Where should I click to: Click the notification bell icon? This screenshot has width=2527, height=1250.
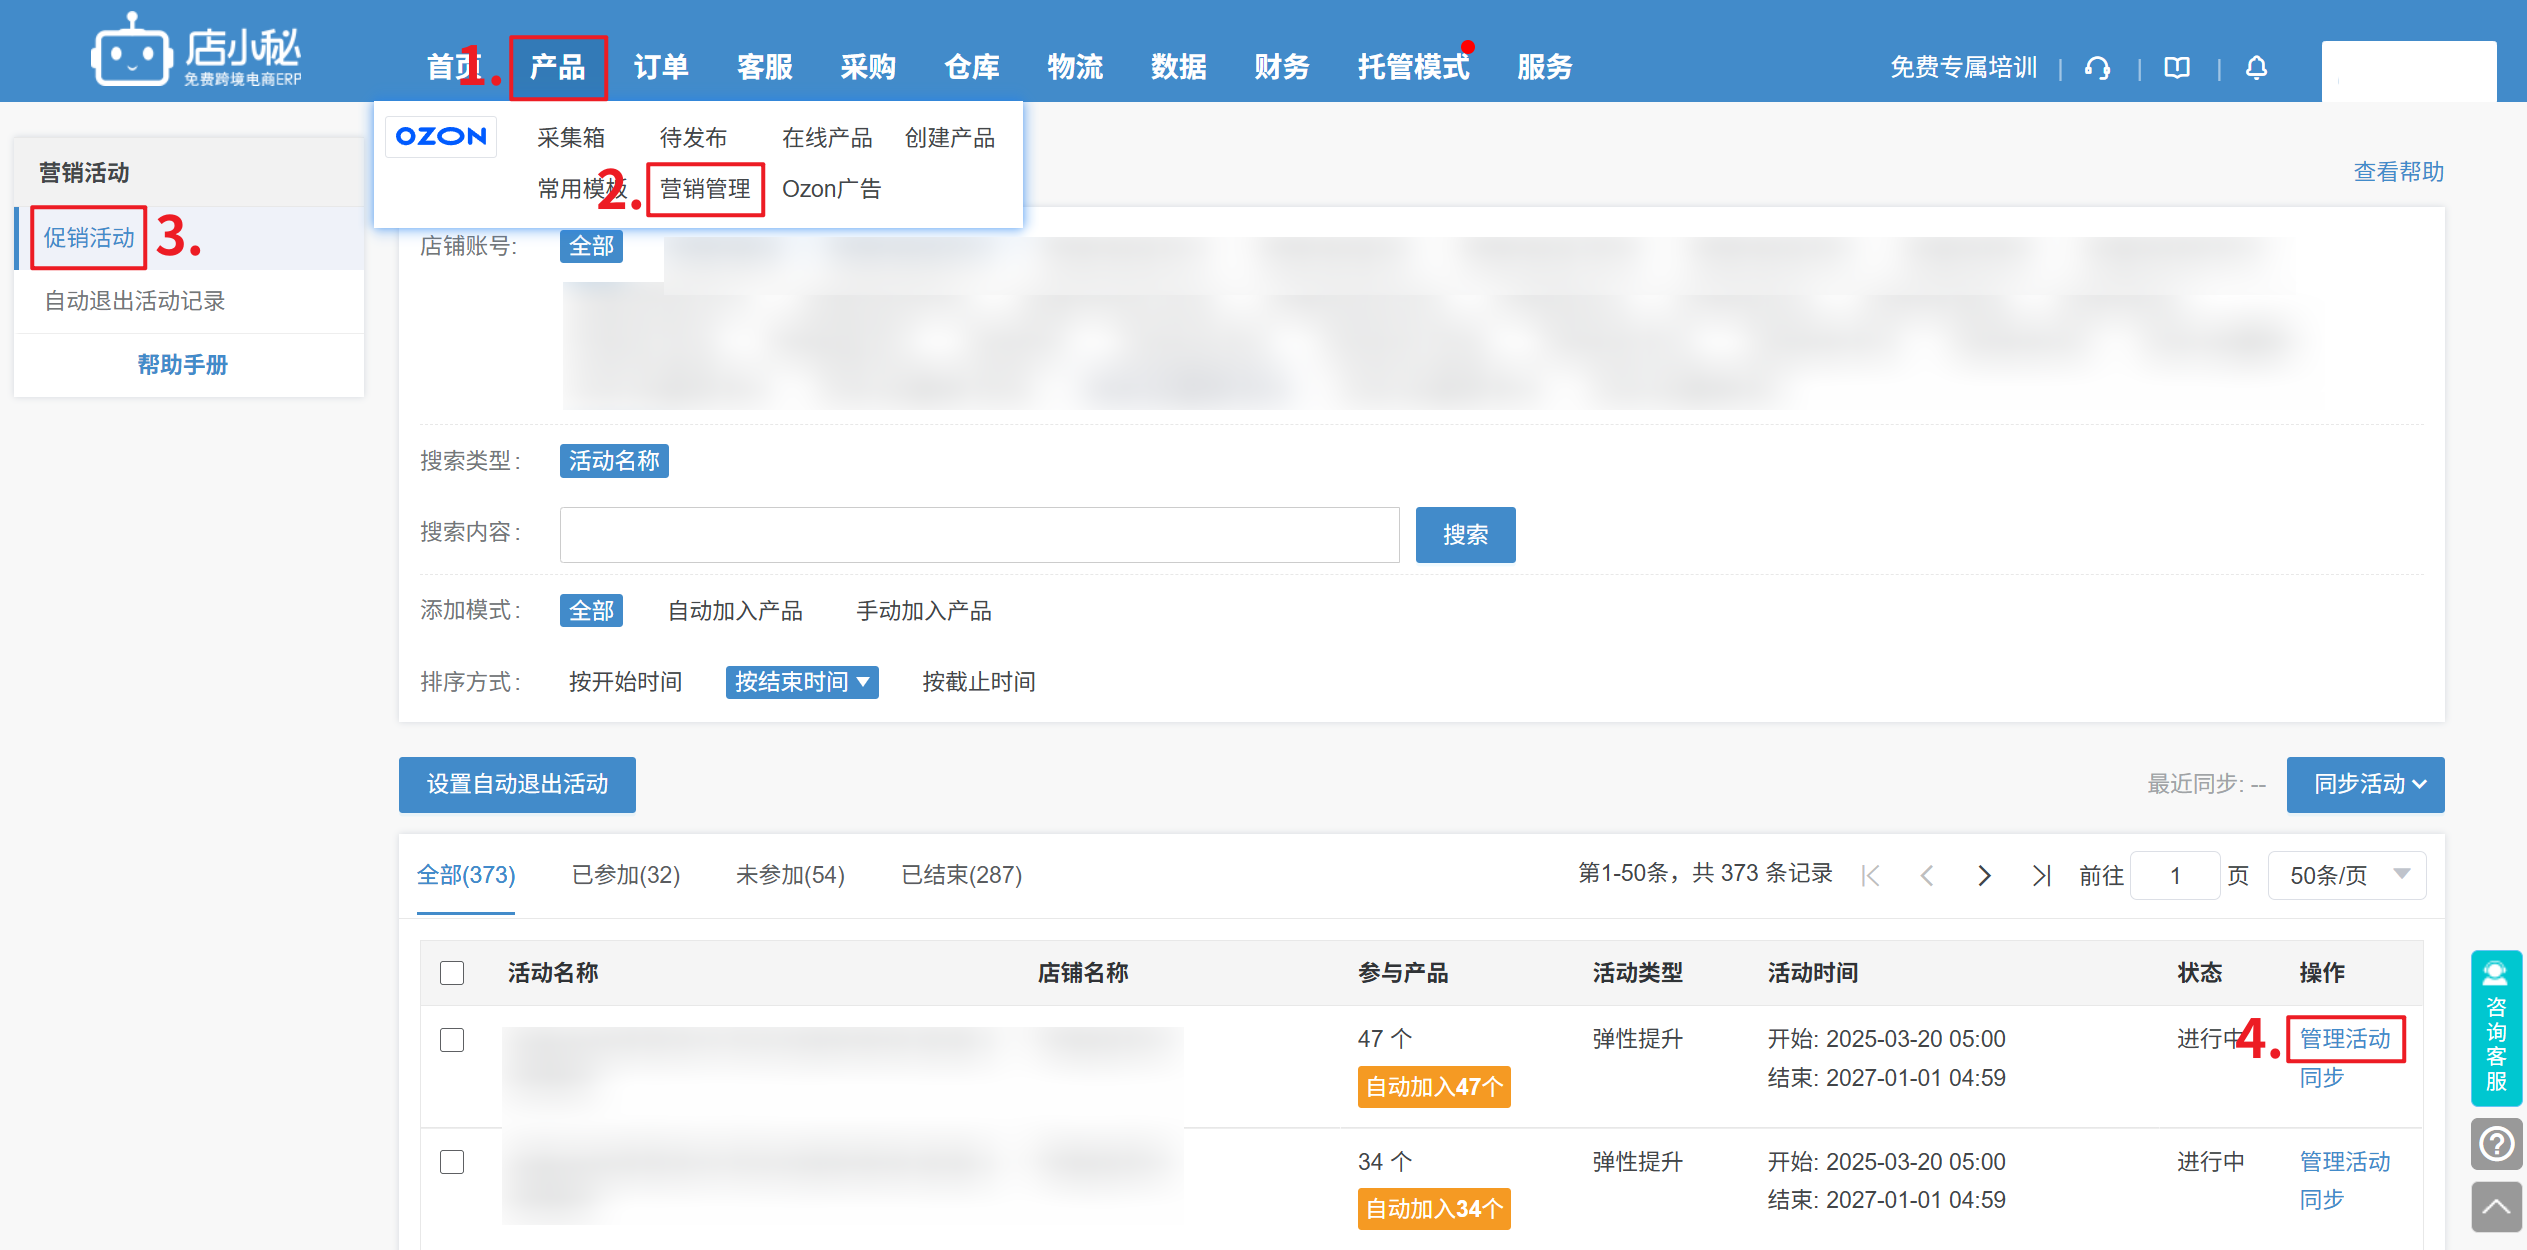click(x=2256, y=68)
